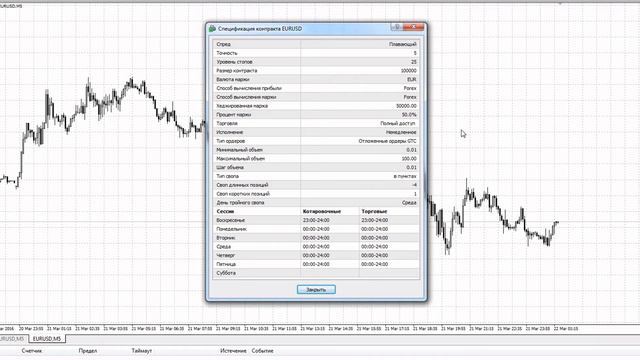Click the 50.0% margin percent value
The image size is (640, 360).
(409, 115)
